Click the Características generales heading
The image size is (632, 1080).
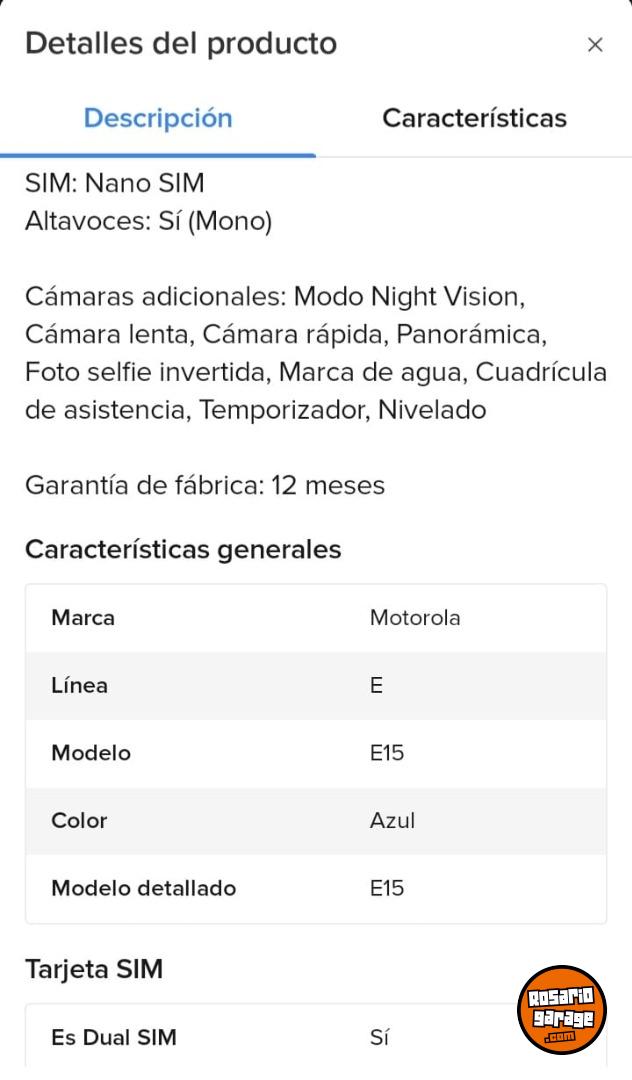[x=183, y=549]
